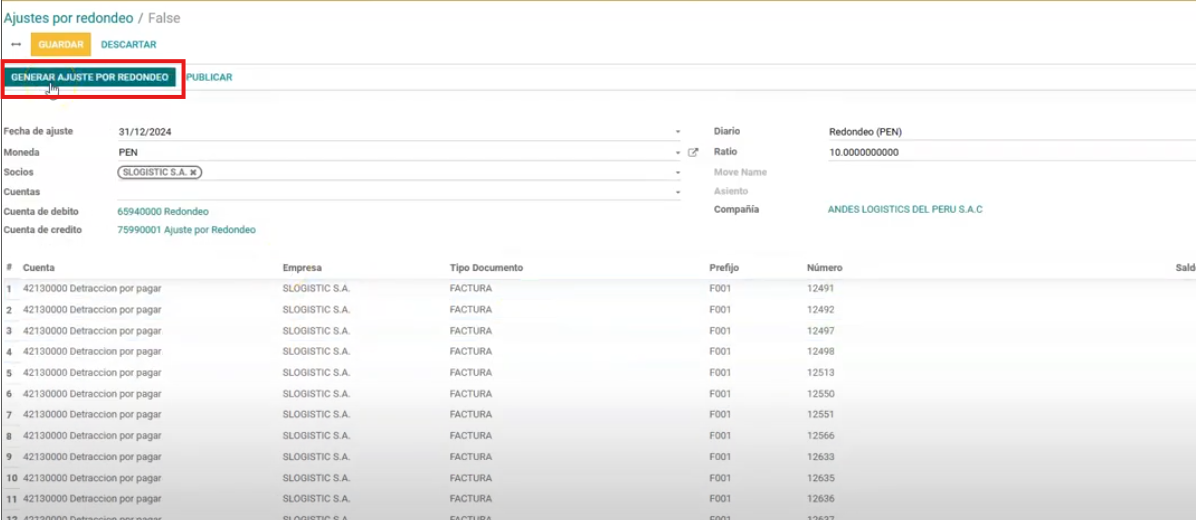Open the Cuentas dropdown arrow
Image resolution: width=1196 pixels, height=520 pixels.
(677, 192)
